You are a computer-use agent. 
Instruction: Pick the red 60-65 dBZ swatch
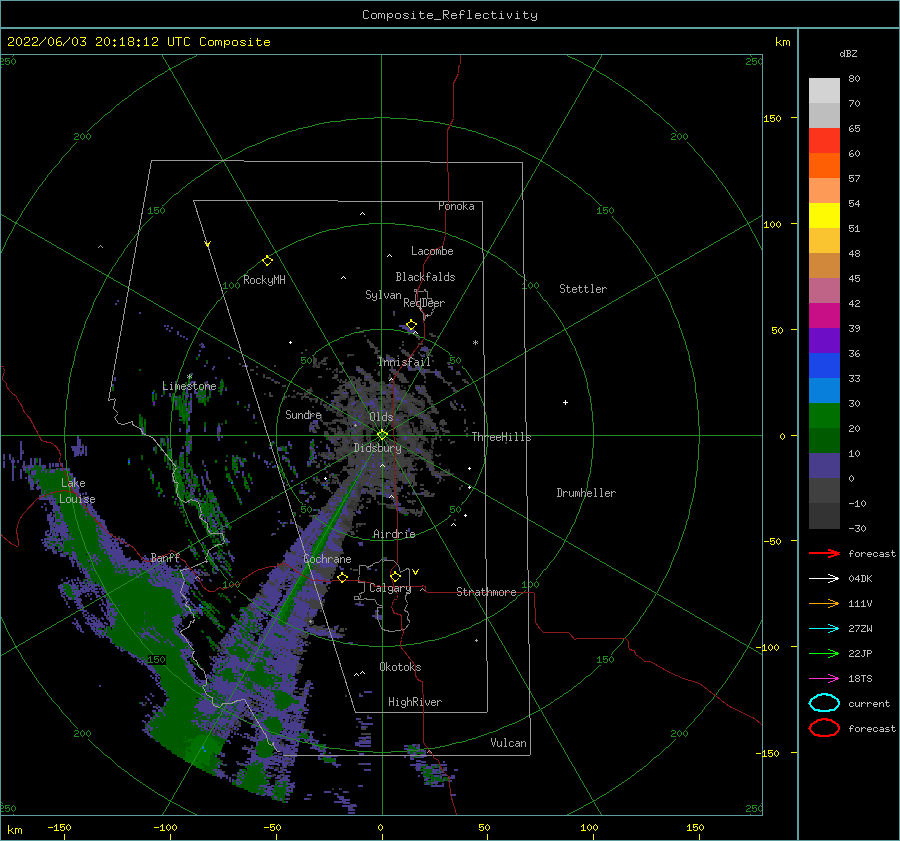click(x=824, y=141)
